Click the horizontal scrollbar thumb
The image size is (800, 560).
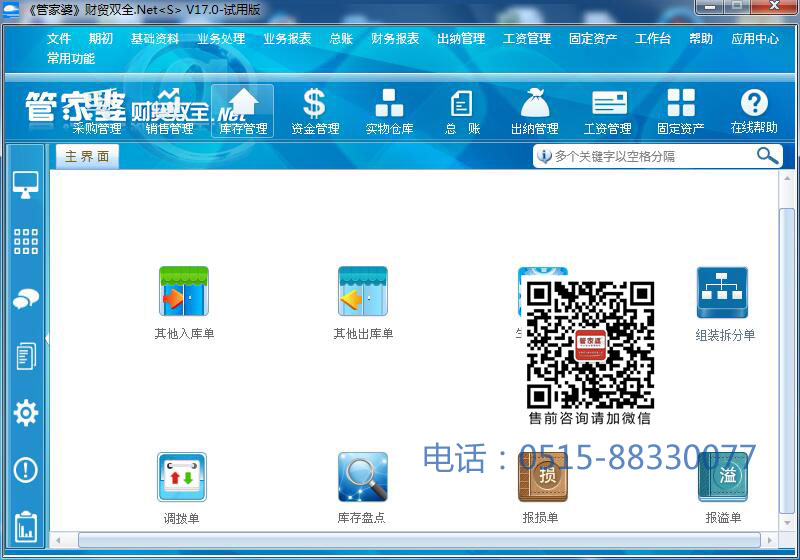[419, 540]
